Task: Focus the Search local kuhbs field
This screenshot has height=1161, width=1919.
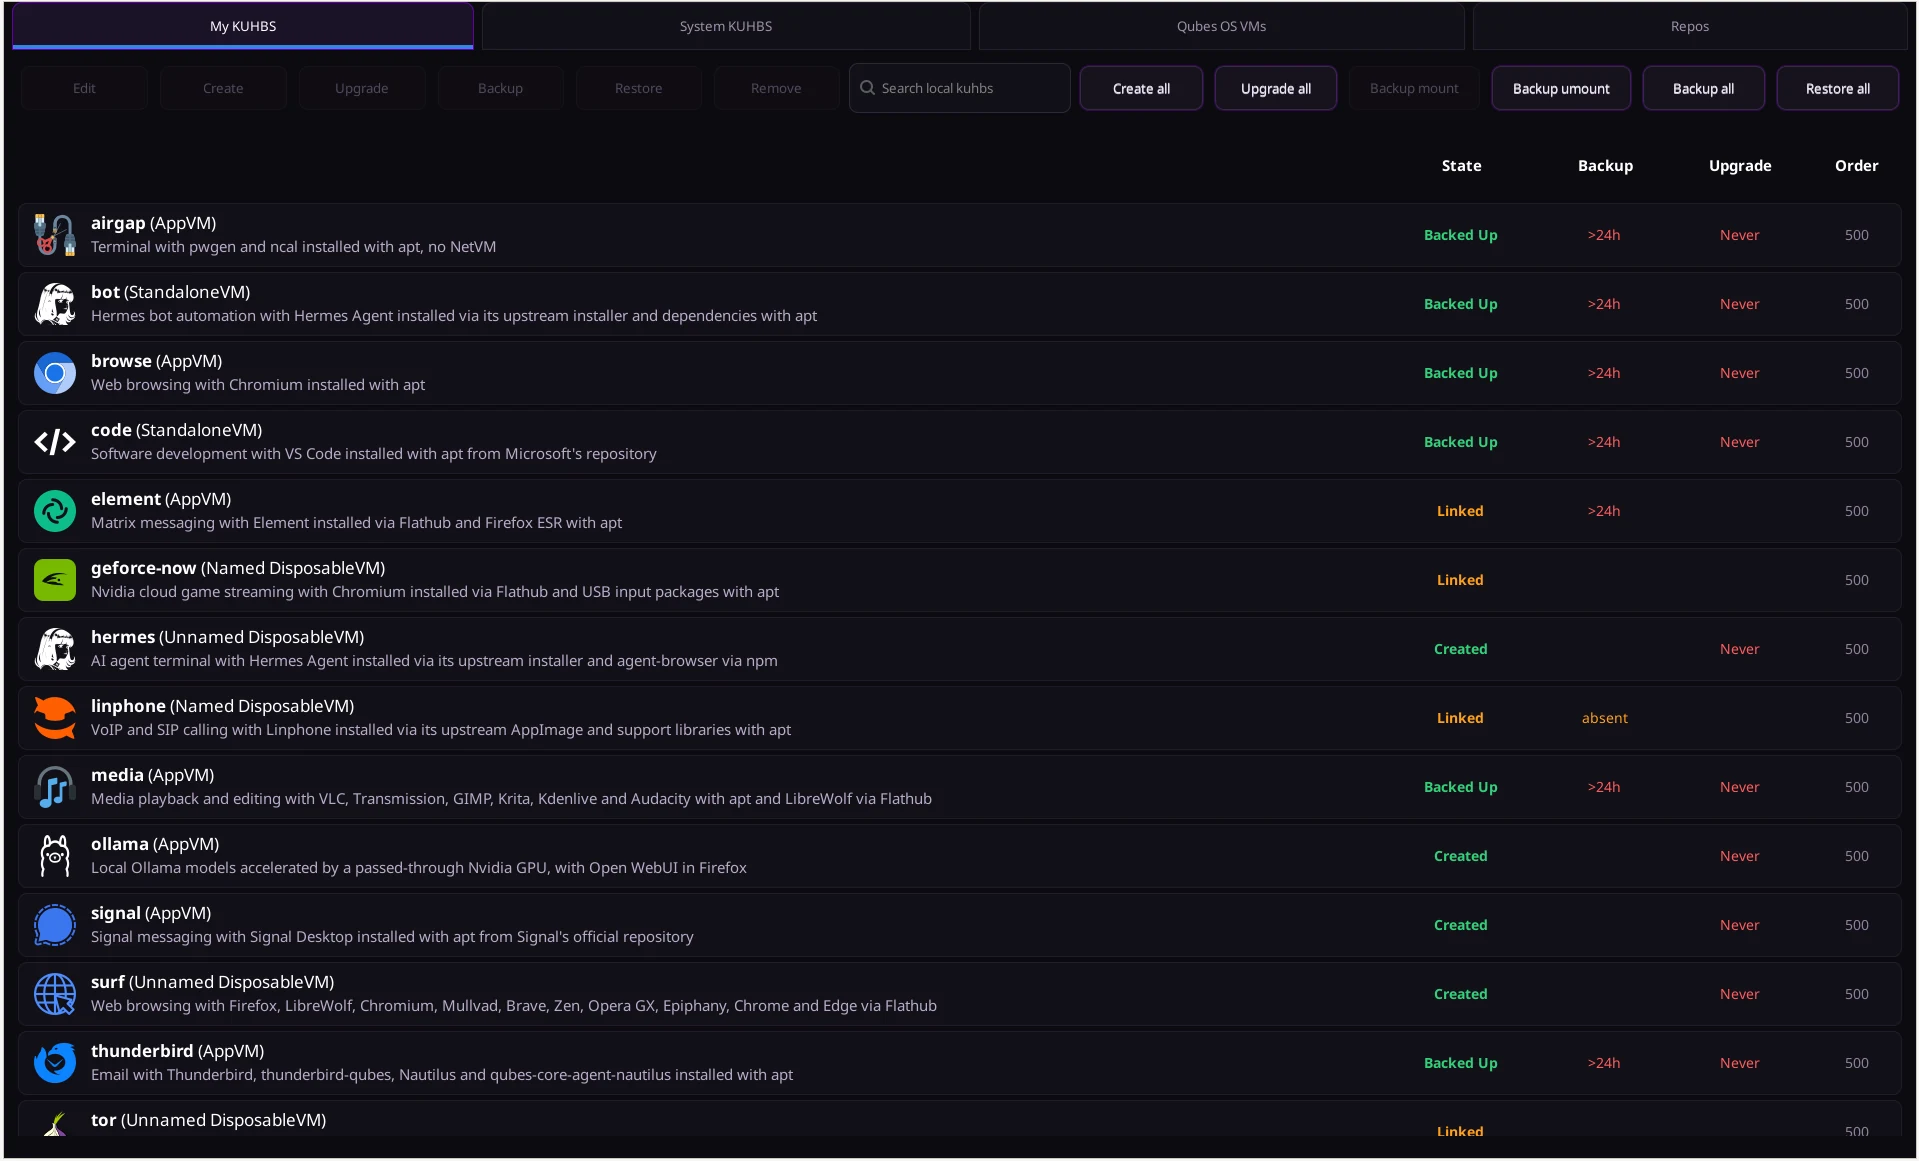Action: click(x=960, y=88)
